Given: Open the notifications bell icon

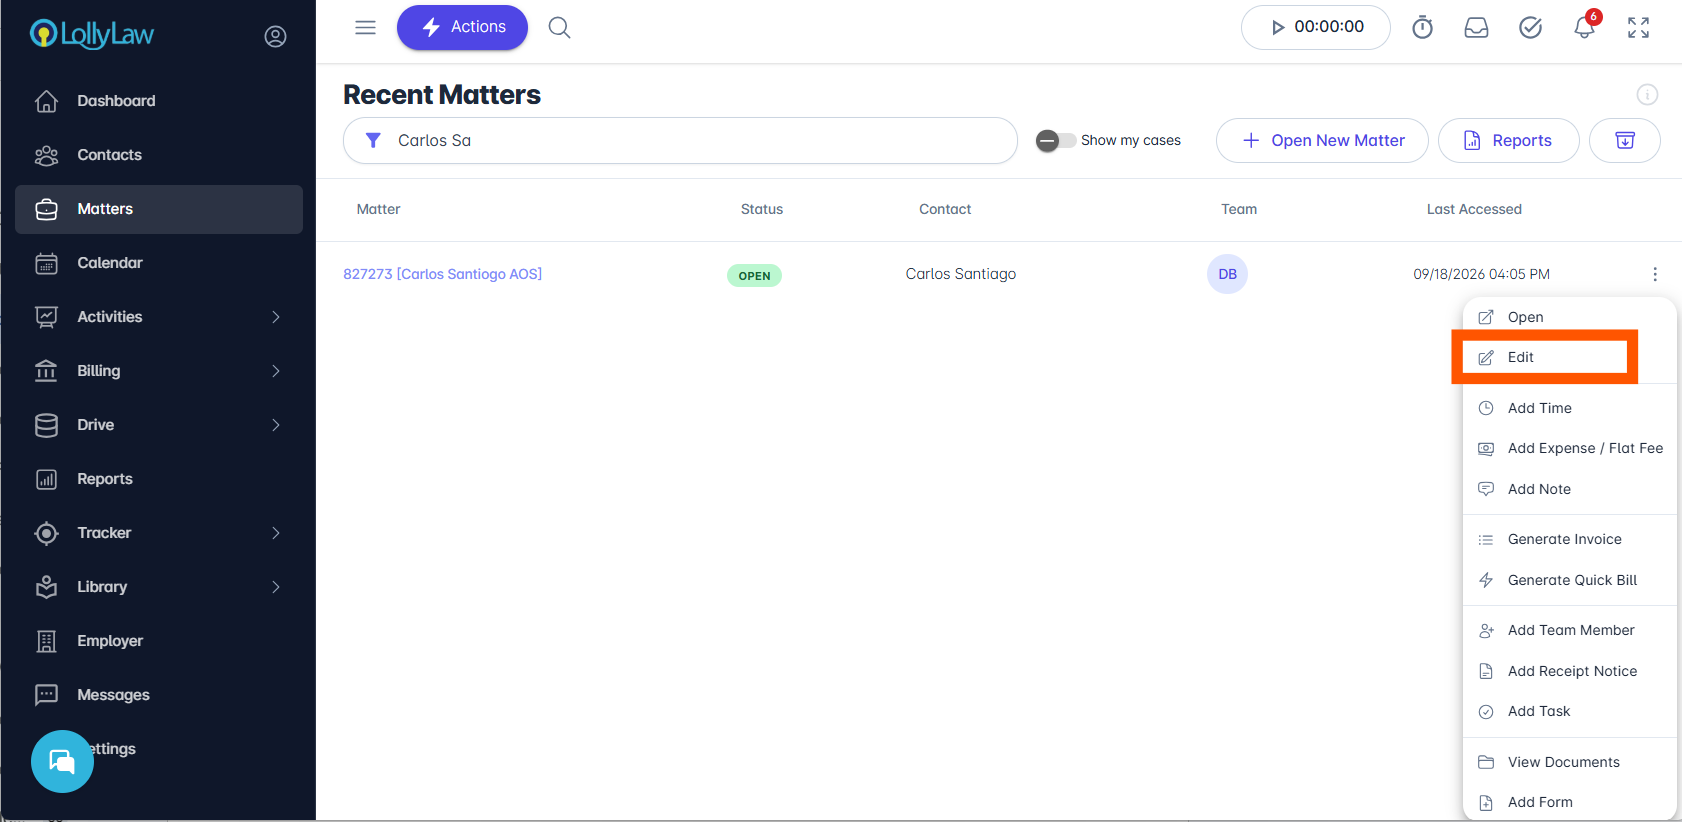Looking at the screenshot, I should tap(1584, 27).
